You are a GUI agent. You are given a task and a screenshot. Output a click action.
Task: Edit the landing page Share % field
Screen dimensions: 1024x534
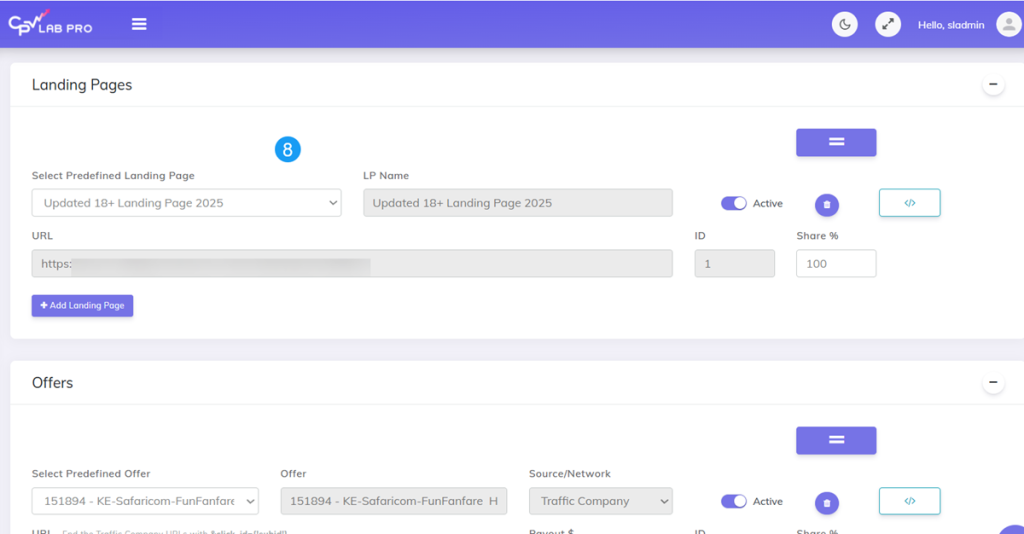point(836,264)
